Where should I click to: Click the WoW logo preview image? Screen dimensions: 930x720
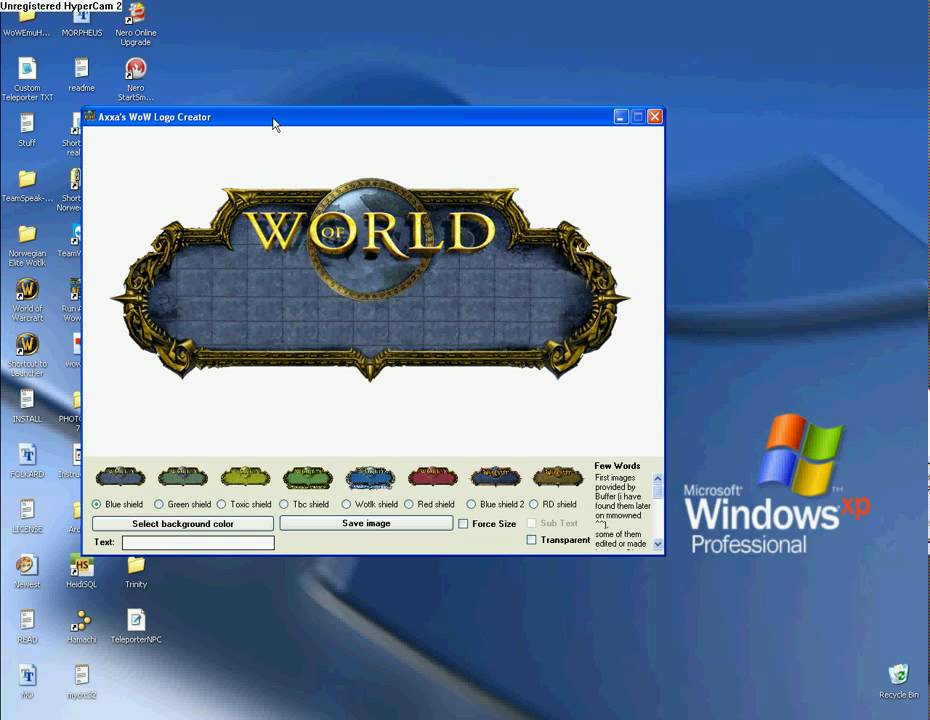tap(370, 279)
